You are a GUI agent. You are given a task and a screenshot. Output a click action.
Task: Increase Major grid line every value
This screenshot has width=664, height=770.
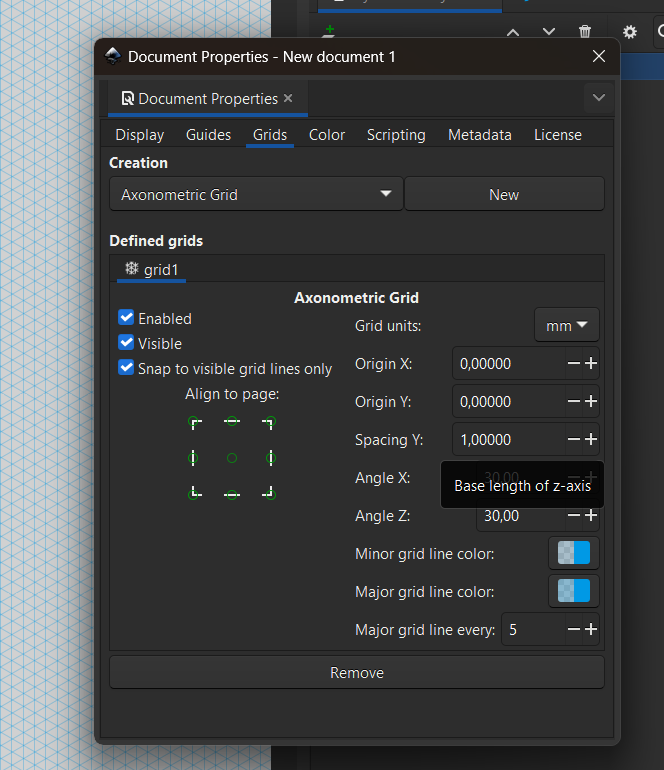coord(591,629)
